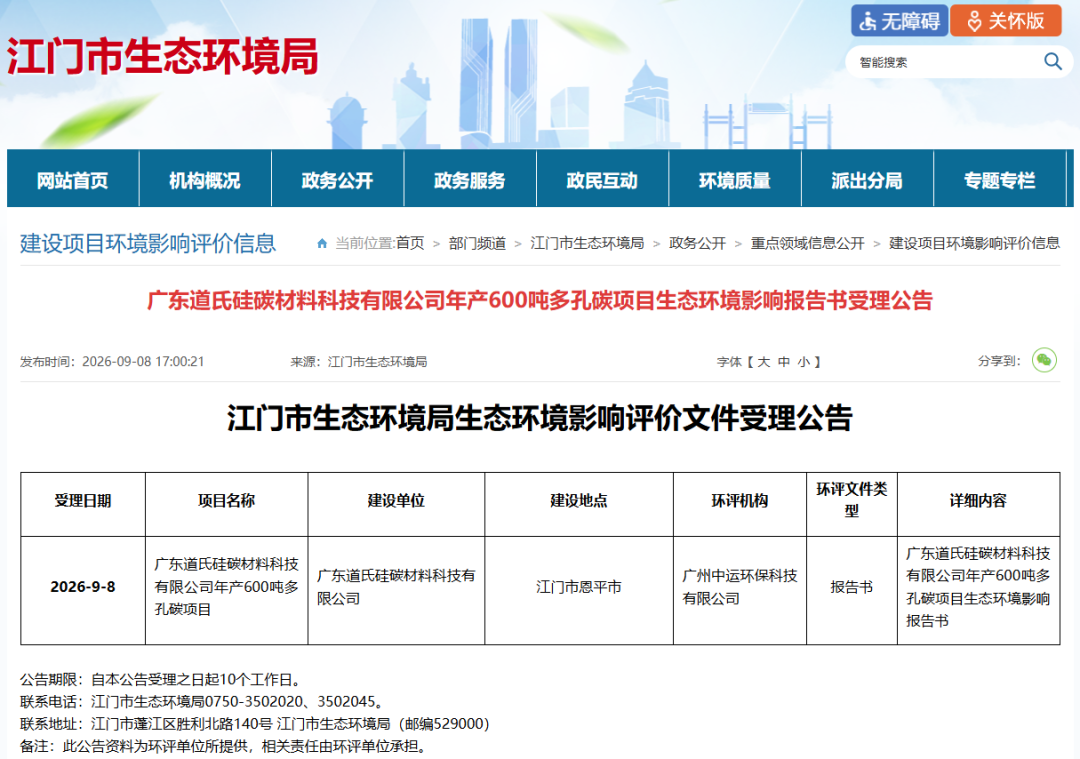The image size is (1080, 759).
Task: Switch to 关怀版 care mode
Action: click(1006, 21)
